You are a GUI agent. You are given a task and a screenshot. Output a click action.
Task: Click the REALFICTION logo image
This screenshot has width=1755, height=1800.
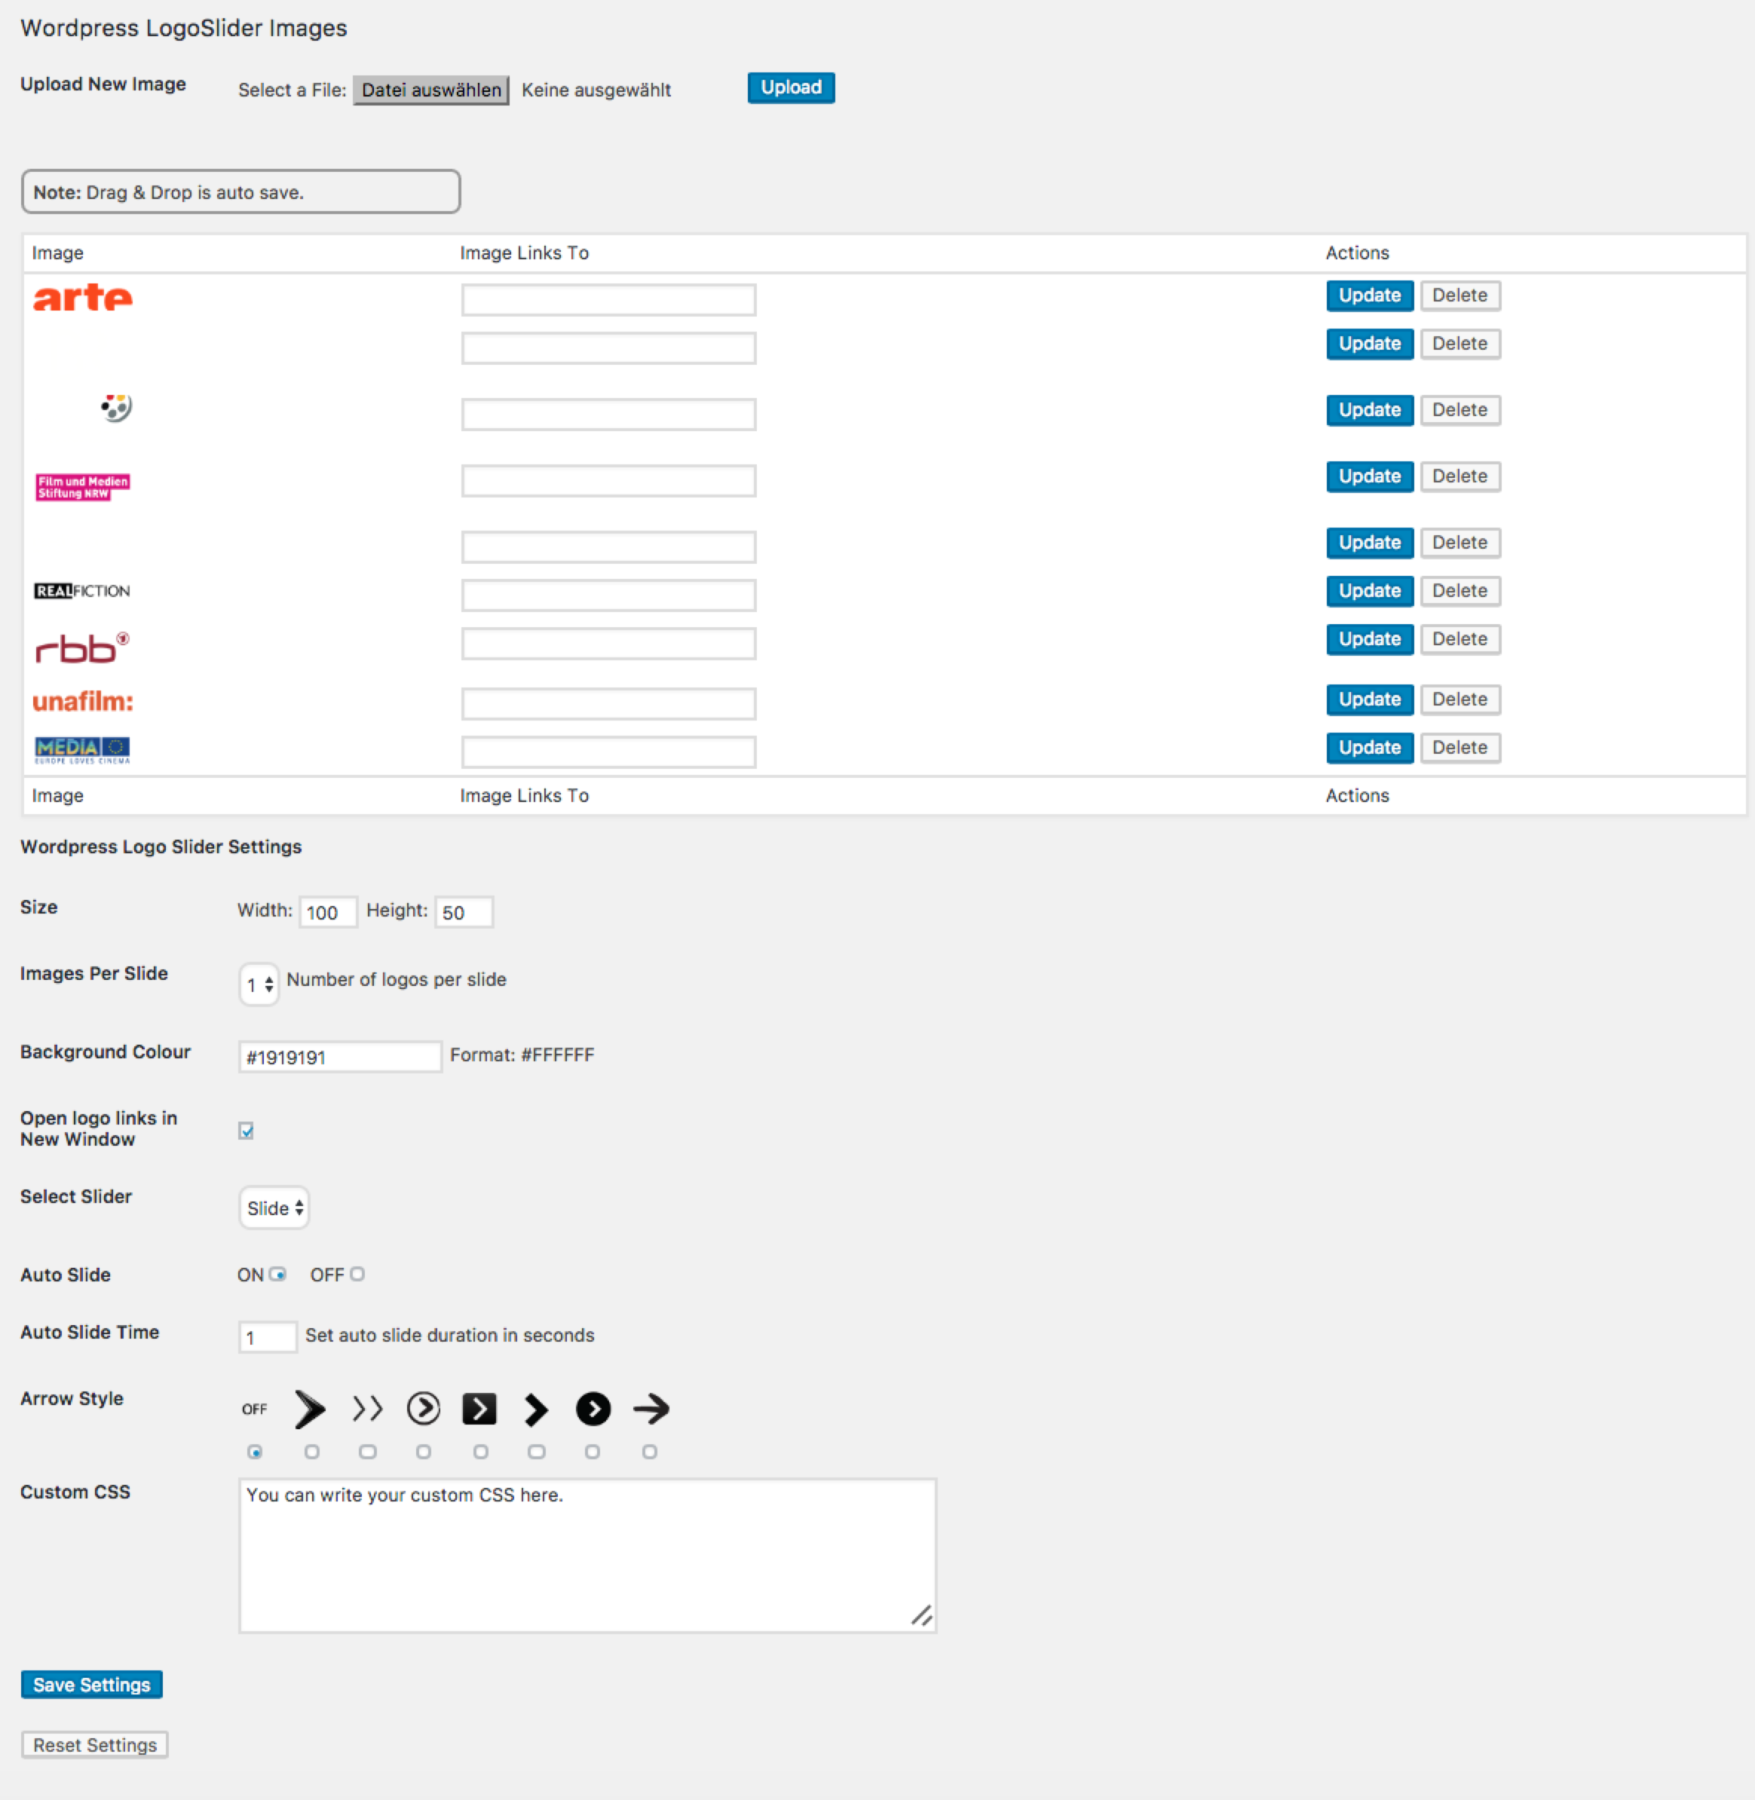82,591
